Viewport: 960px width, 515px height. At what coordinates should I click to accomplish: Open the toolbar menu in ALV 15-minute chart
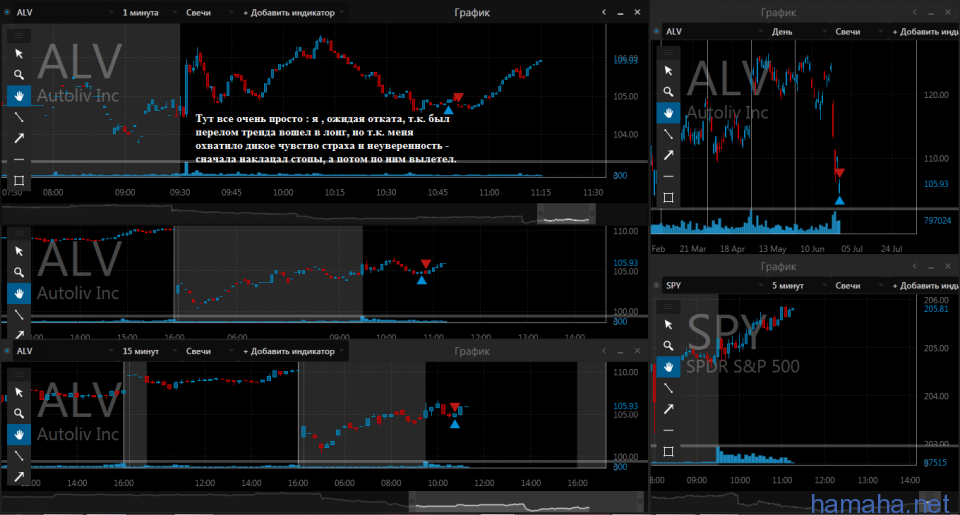click(19, 374)
